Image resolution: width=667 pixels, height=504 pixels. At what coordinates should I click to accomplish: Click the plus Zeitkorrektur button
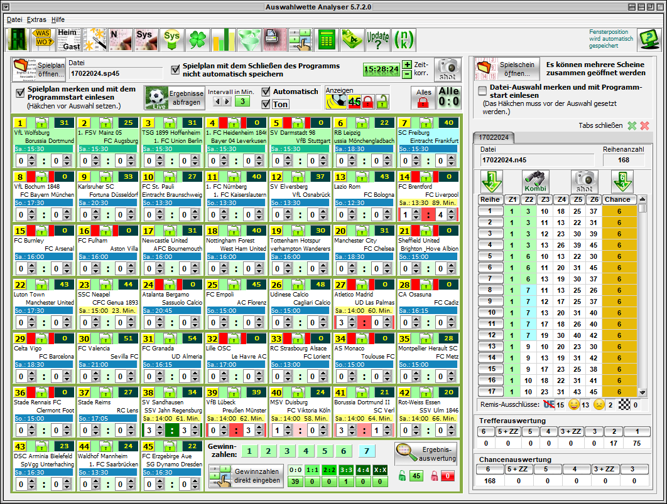click(x=407, y=65)
